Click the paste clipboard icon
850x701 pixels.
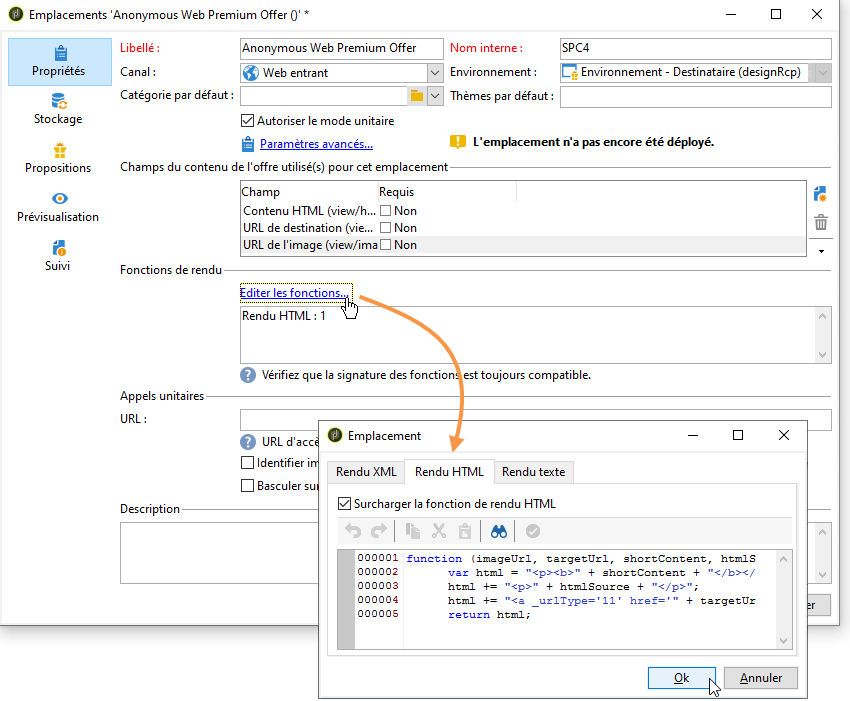(465, 531)
